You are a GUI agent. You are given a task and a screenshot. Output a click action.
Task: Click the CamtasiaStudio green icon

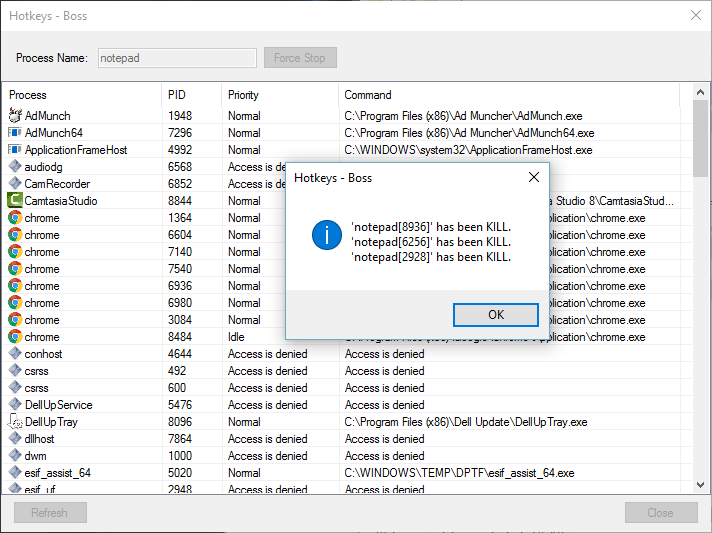15,200
